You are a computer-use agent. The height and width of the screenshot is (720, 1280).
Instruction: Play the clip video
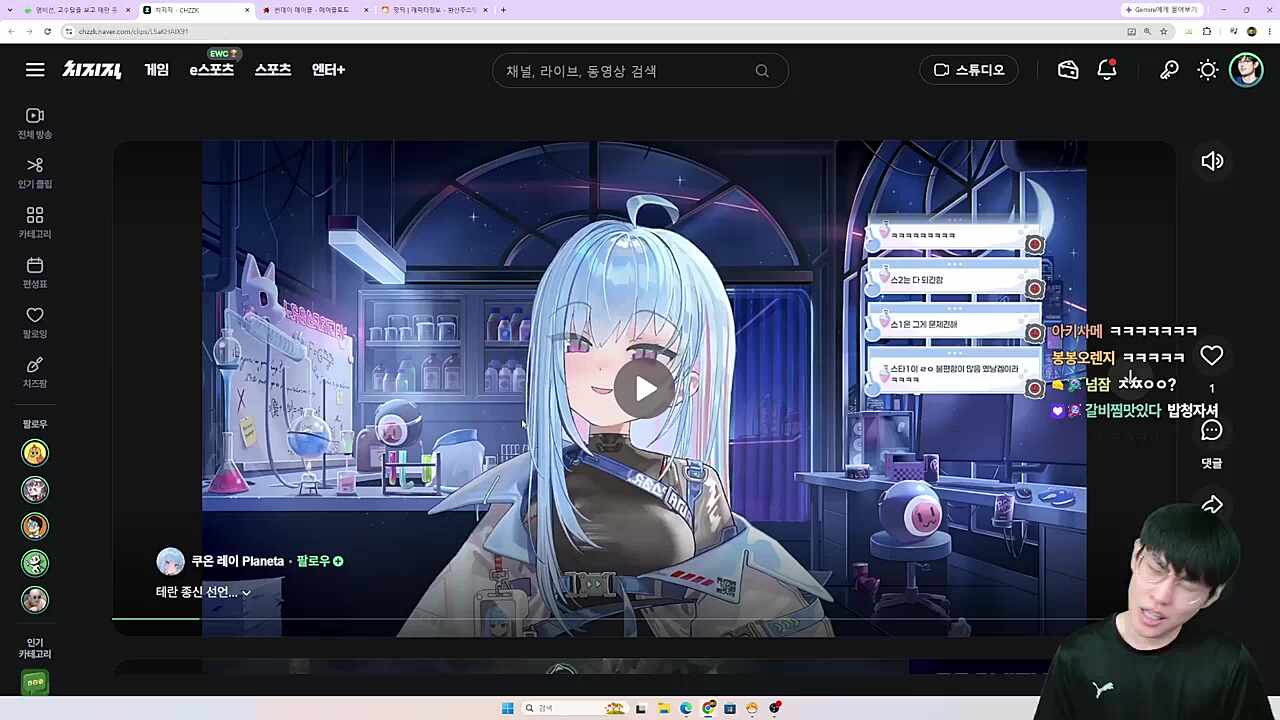644,389
